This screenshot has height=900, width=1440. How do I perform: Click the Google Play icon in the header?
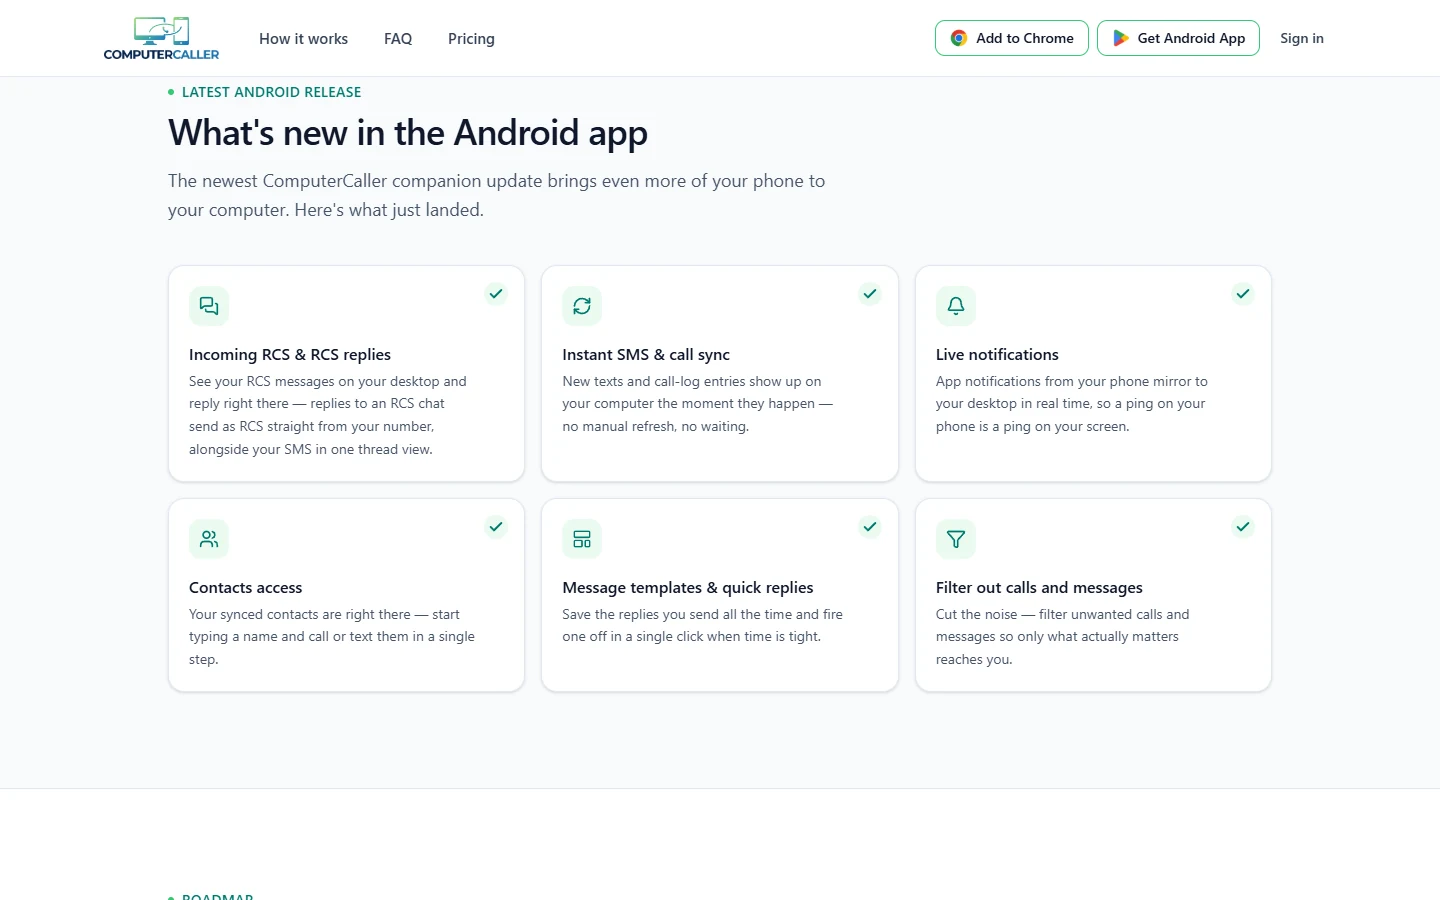click(1121, 38)
